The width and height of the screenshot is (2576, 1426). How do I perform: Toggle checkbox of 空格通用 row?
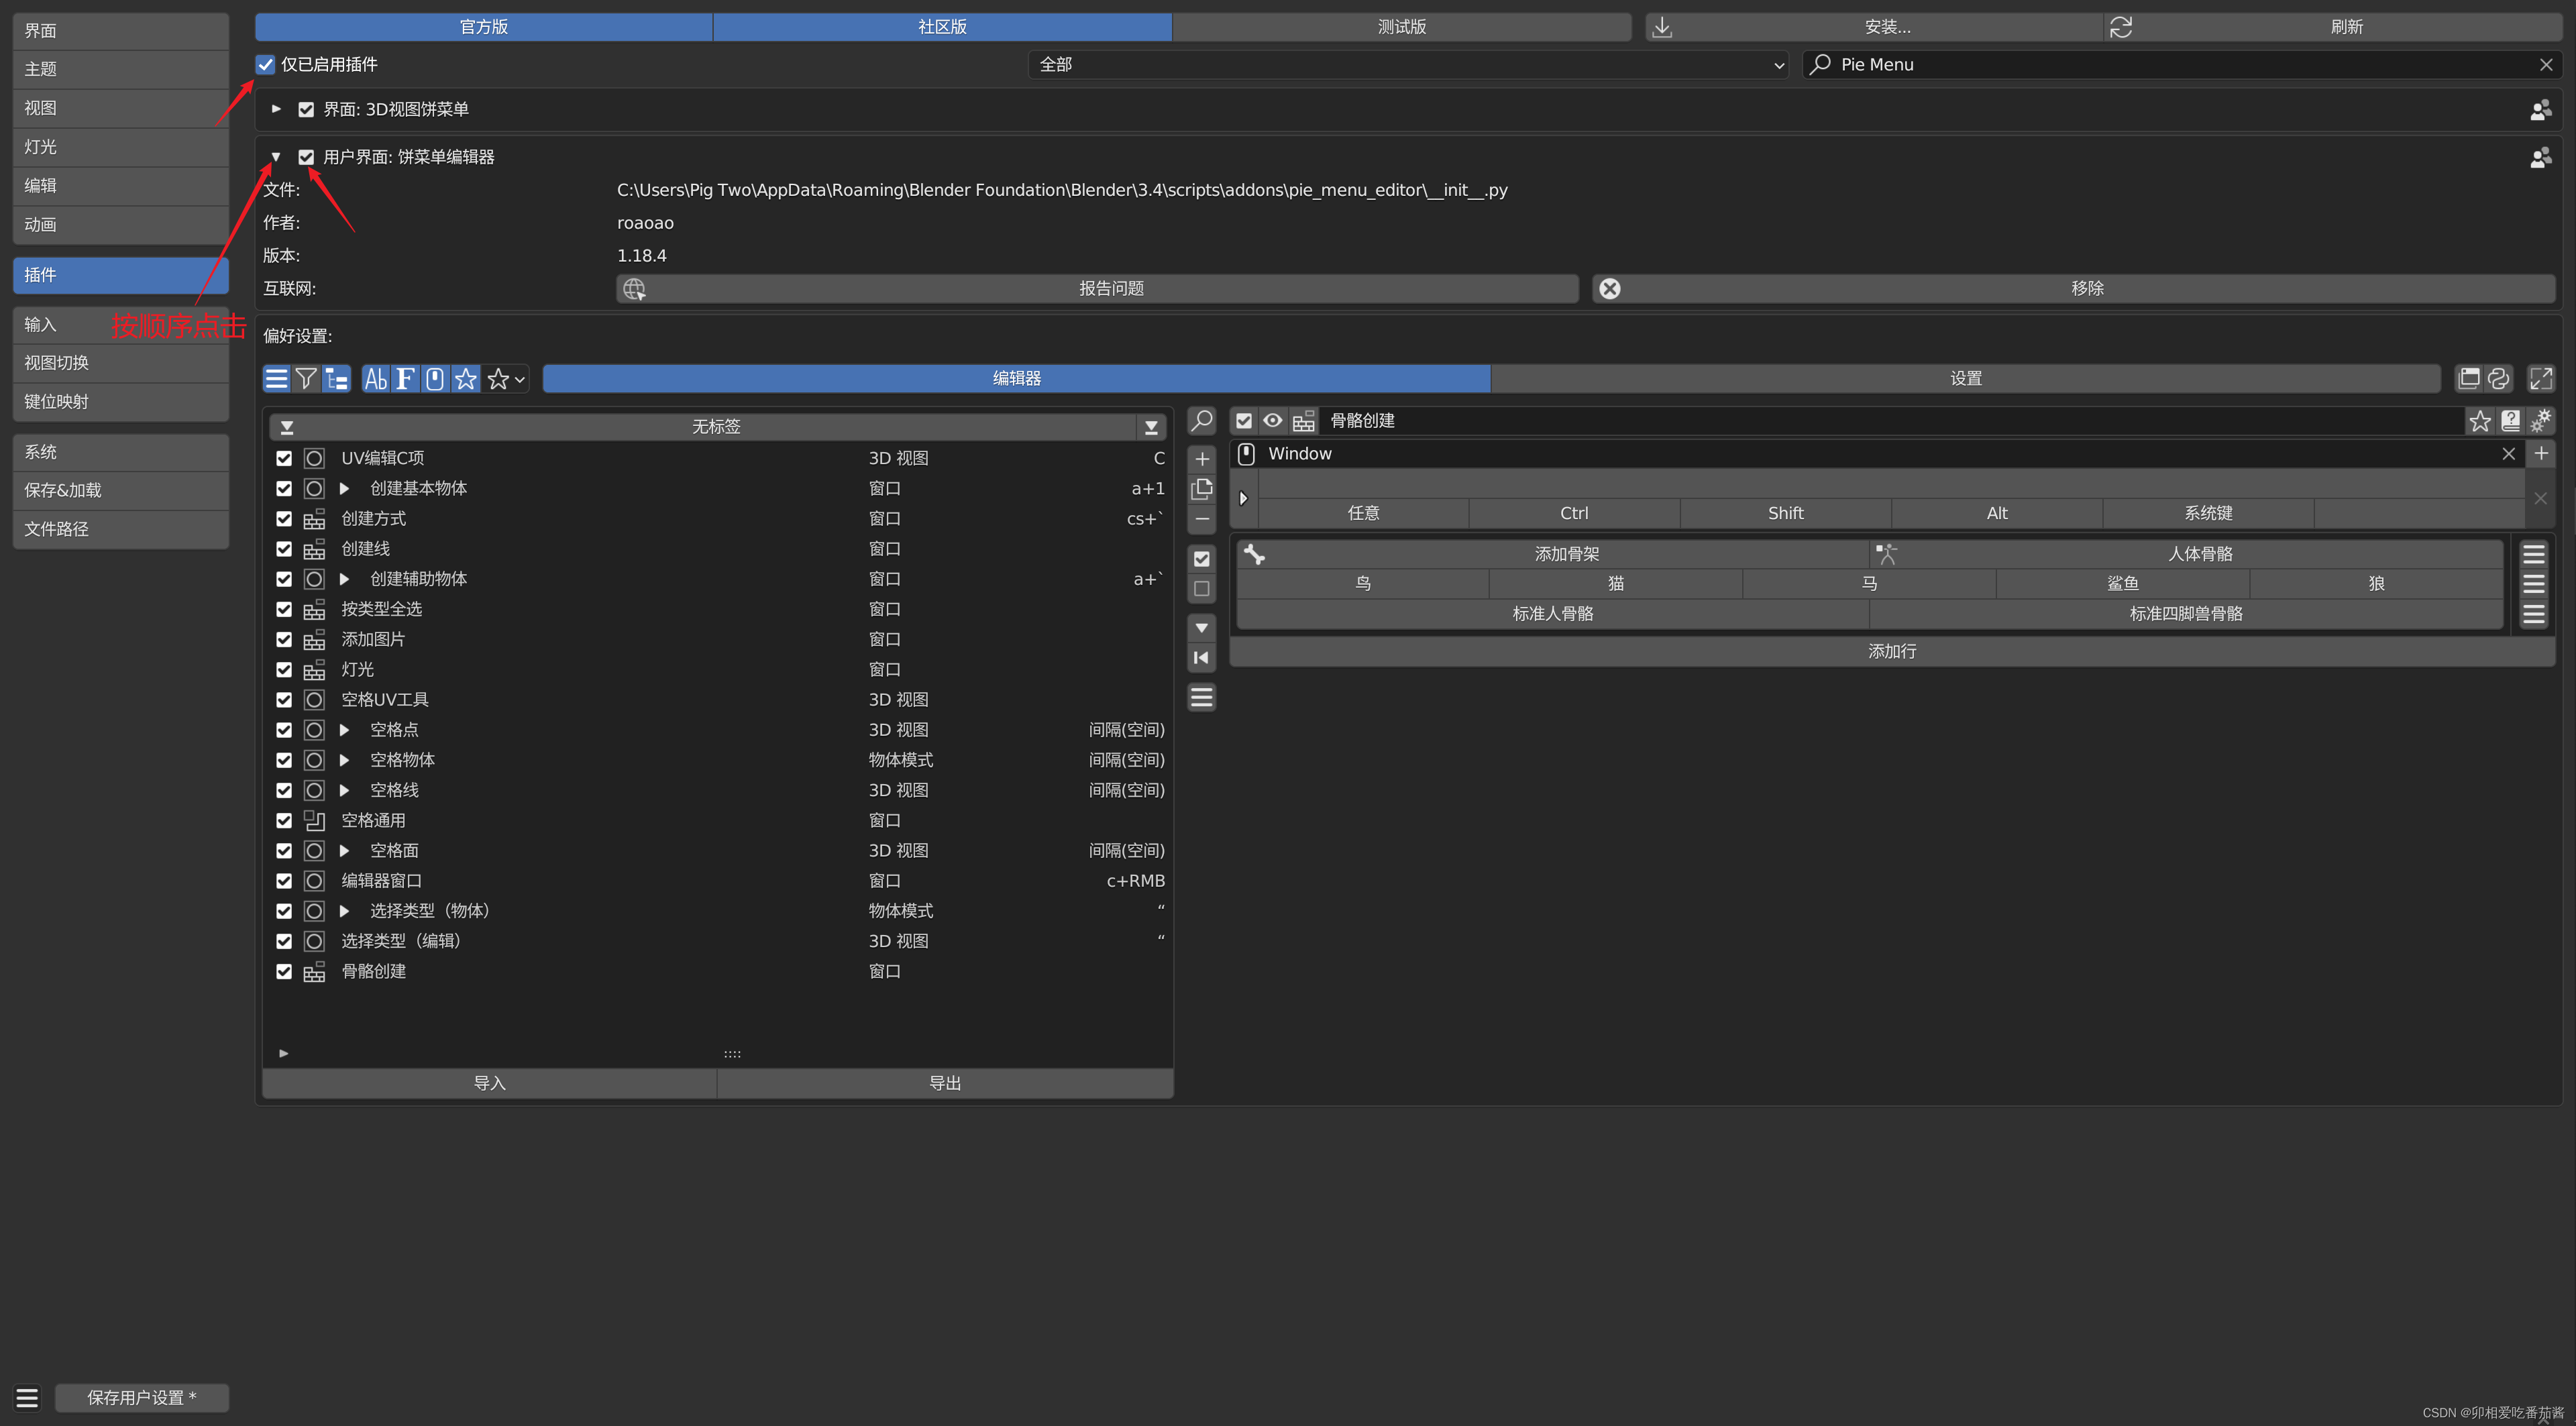284,821
